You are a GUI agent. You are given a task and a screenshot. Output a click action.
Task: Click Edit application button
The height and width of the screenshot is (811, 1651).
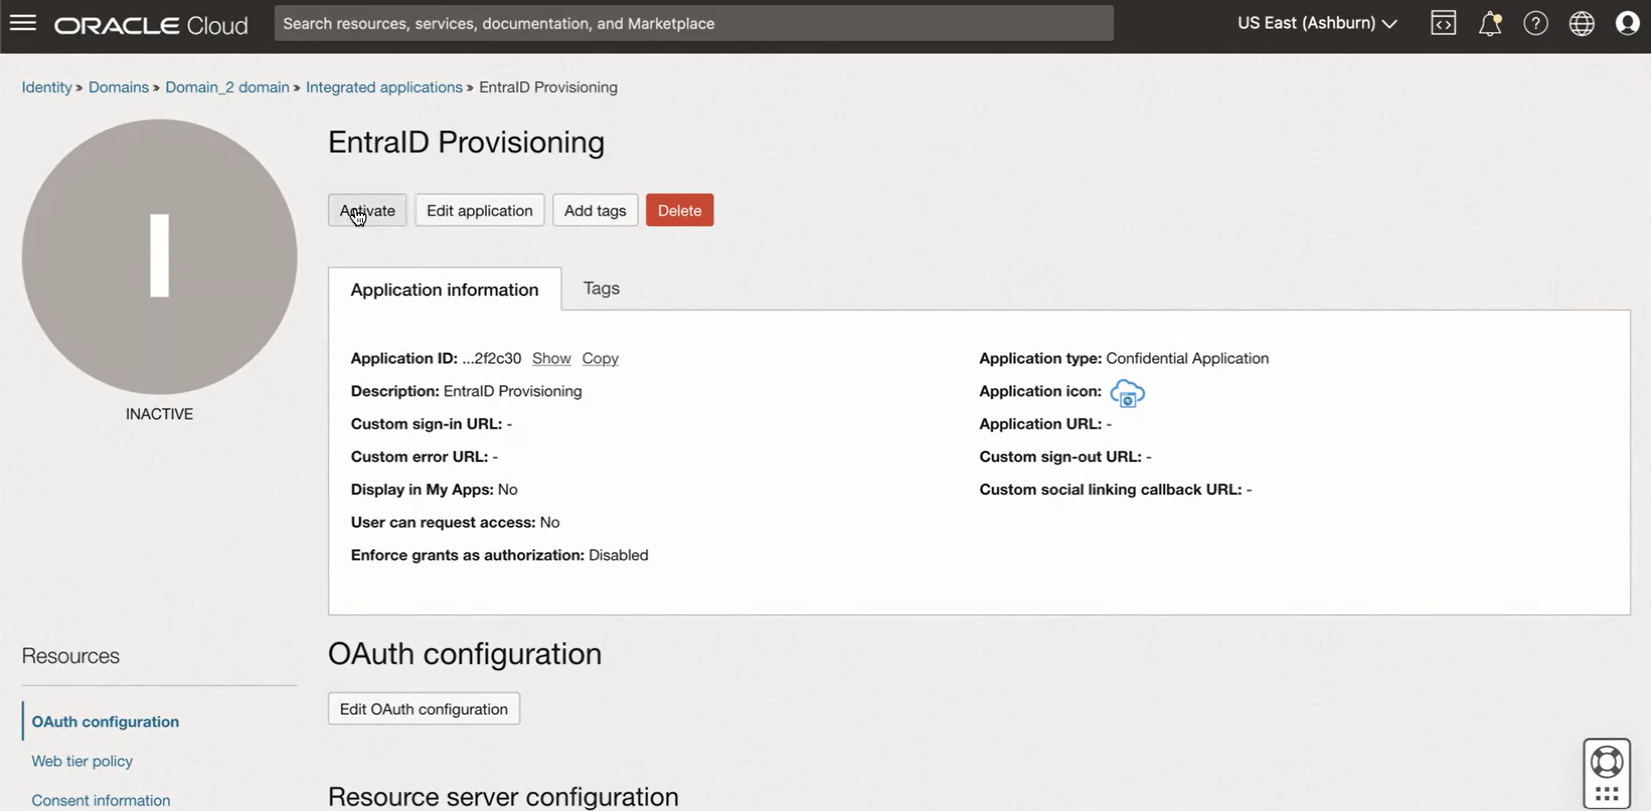click(x=480, y=210)
